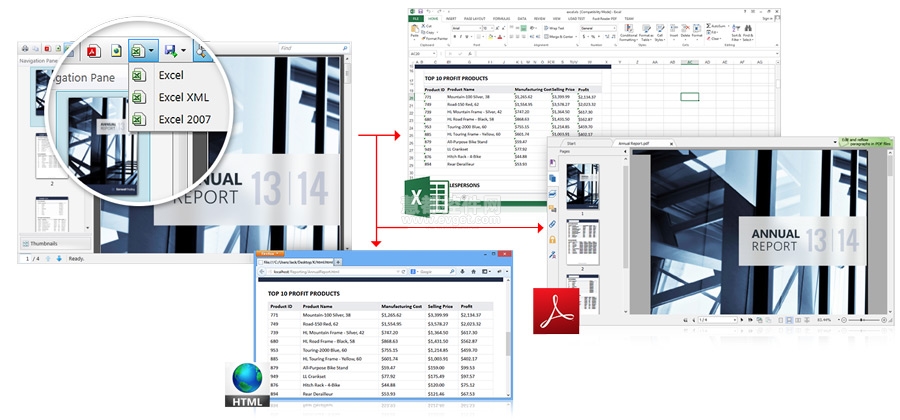Click Format Painter in Excel ribbon
The image size is (900, 420).
pyautogui.click(x=435, y=38)
